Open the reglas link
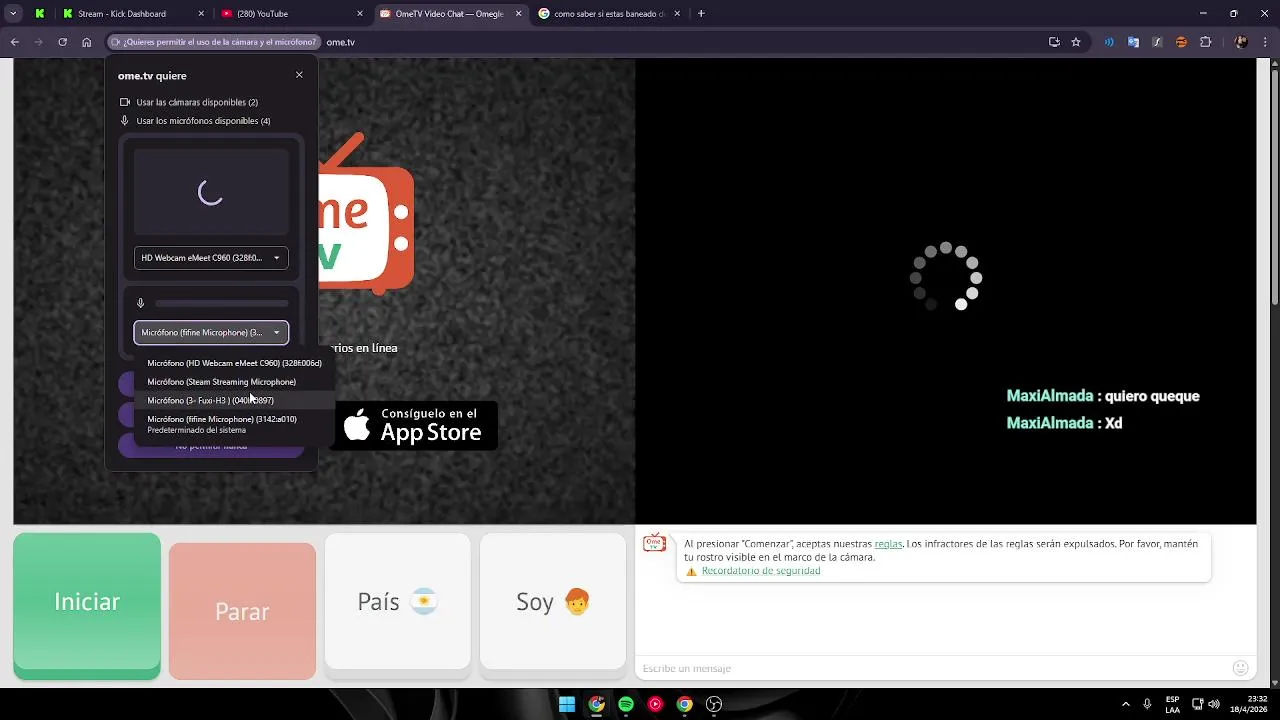Image resolution: width=1280 pixels, height=720 pixels. pos(888,544)
